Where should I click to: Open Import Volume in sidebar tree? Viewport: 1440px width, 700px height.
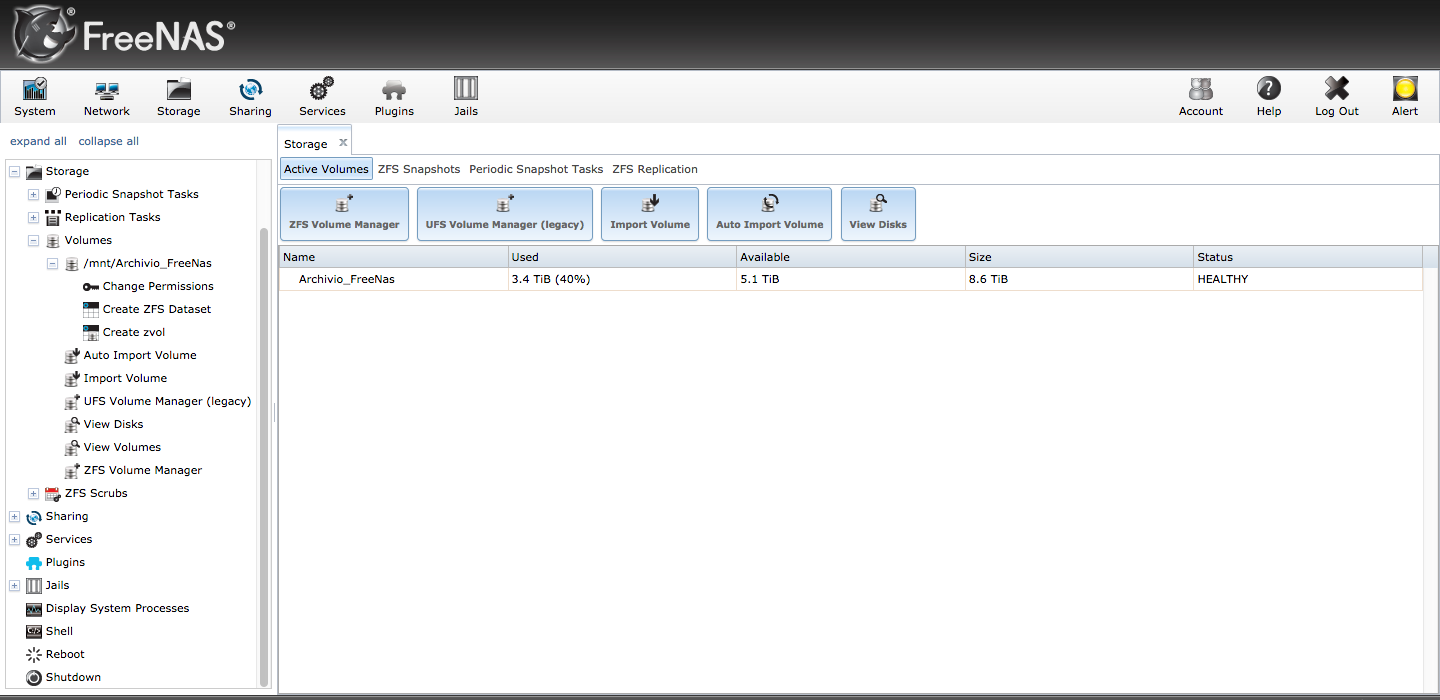click(125, 378)
